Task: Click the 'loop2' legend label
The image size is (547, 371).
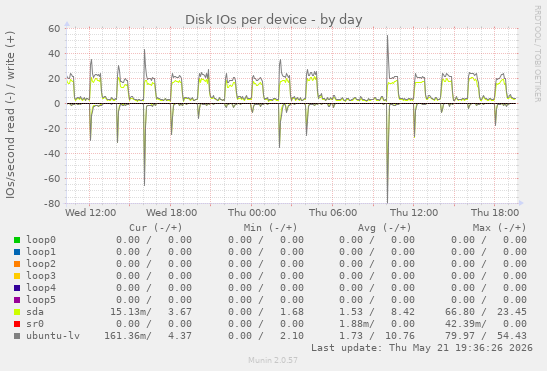Action: pos(41,264)
